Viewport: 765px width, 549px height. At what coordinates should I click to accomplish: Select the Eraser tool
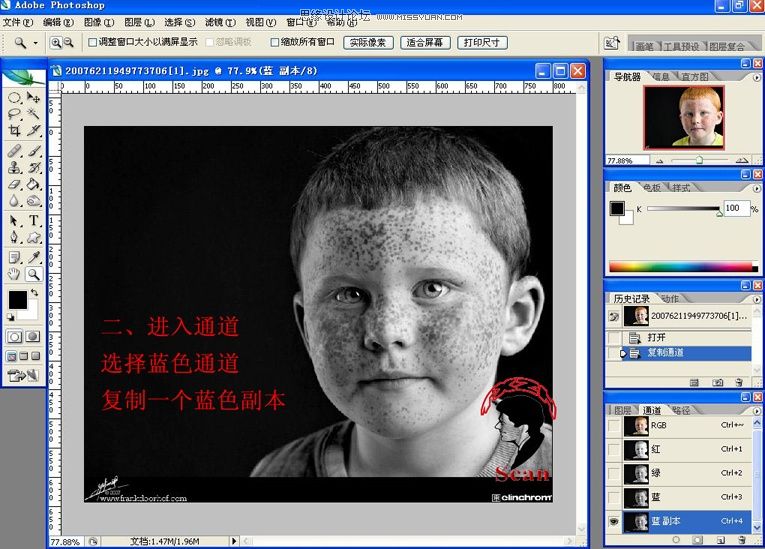click(15, 184)
